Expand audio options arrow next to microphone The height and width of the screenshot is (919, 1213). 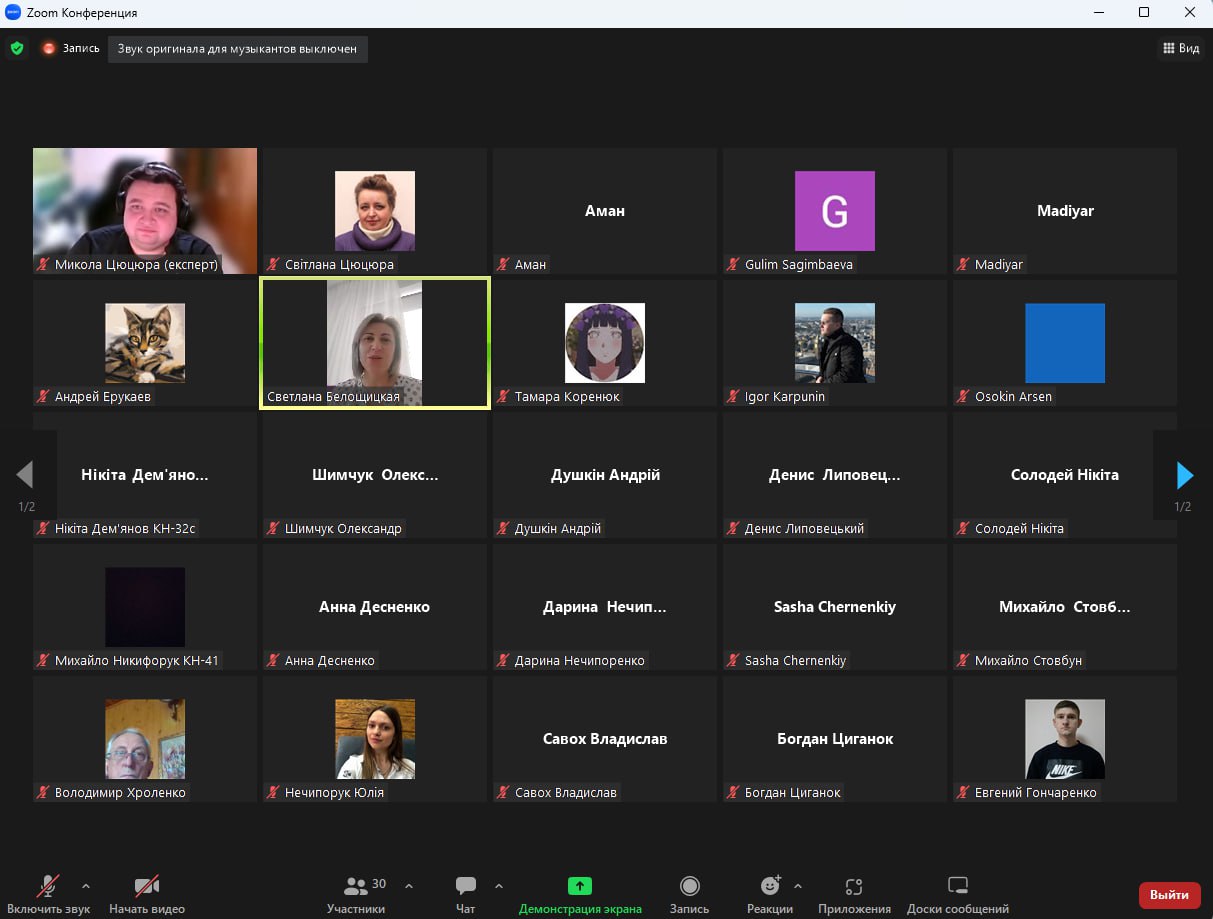tap(85, 886)
